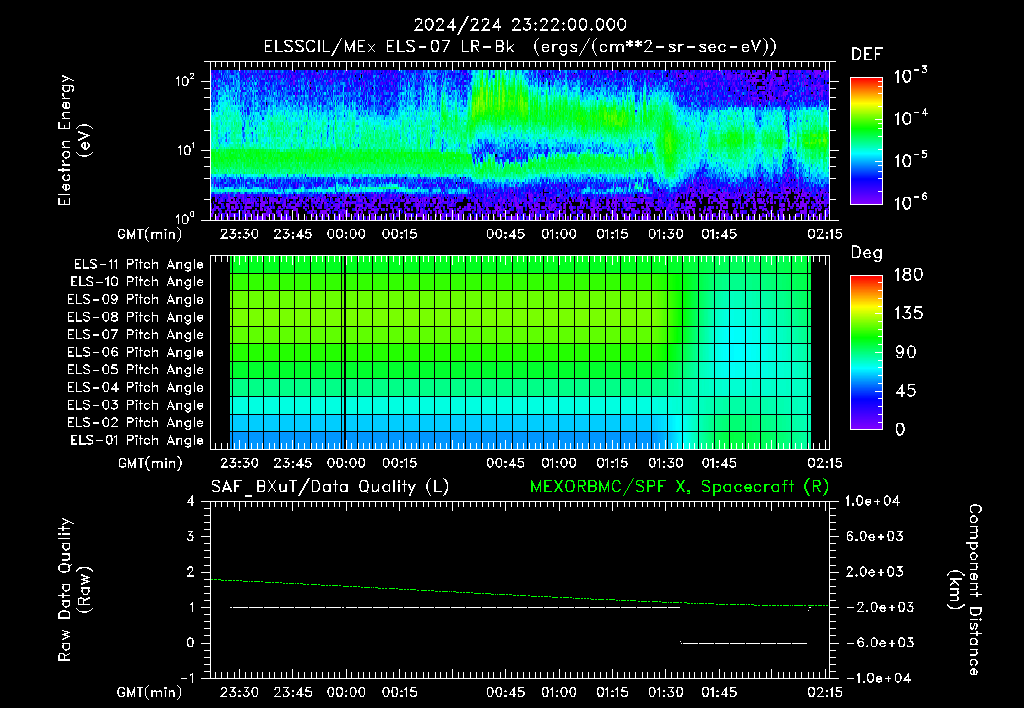Select the ELS-08 Pitch Angle row label

(136, 317)
